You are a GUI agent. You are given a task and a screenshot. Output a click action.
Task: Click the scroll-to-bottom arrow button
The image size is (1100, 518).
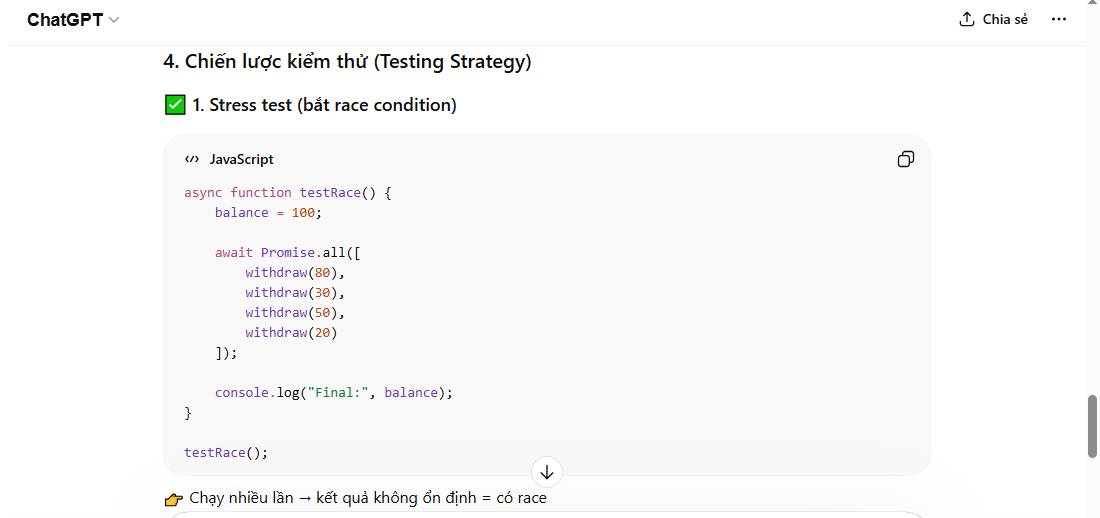click(547, 472)
